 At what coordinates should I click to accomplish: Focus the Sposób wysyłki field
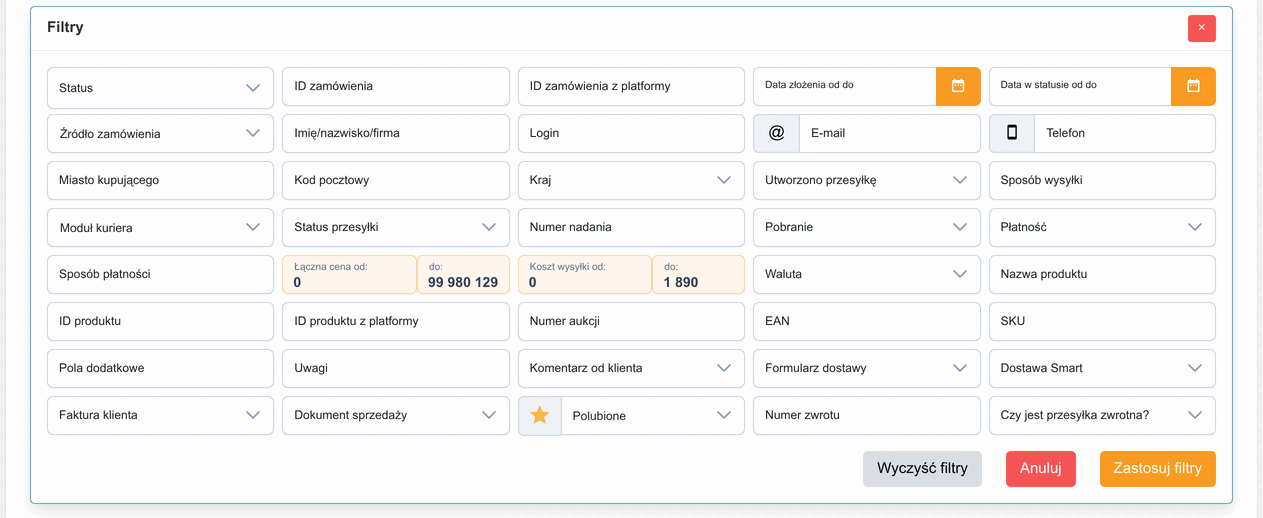(x=1102, y=180)
